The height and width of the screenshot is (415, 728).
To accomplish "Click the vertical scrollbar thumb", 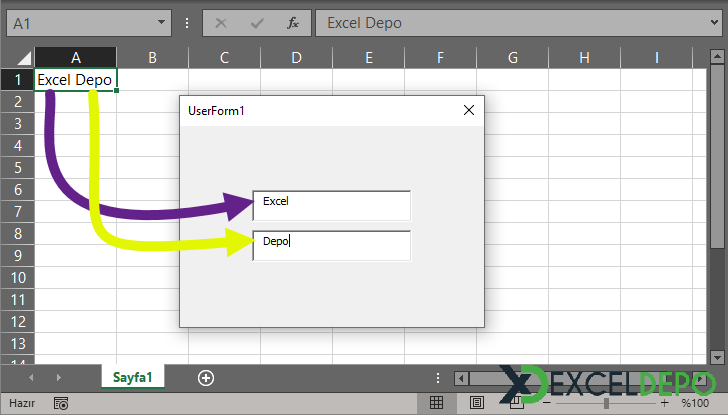I will [717, 157].
